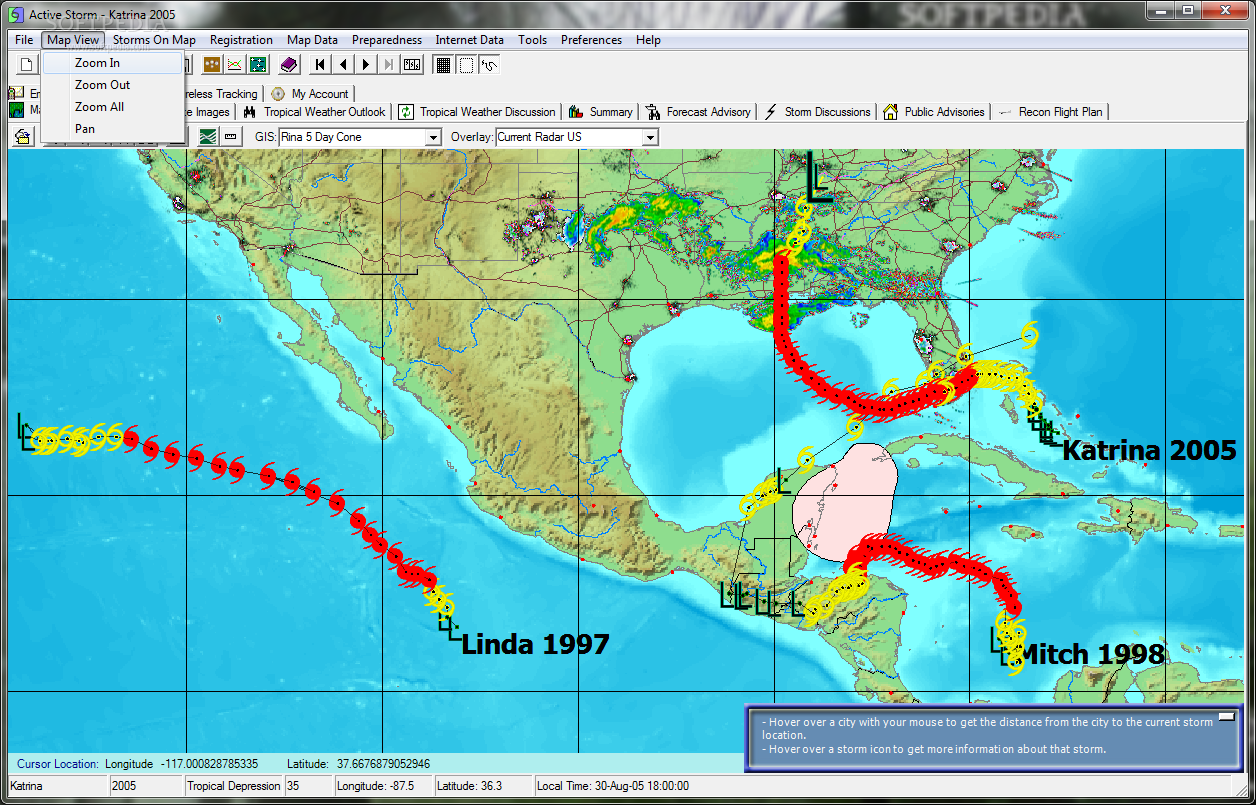This screenshot has width=1256, height=805.
Task: Open the Internet Data menu
Action: coord(469,40)
